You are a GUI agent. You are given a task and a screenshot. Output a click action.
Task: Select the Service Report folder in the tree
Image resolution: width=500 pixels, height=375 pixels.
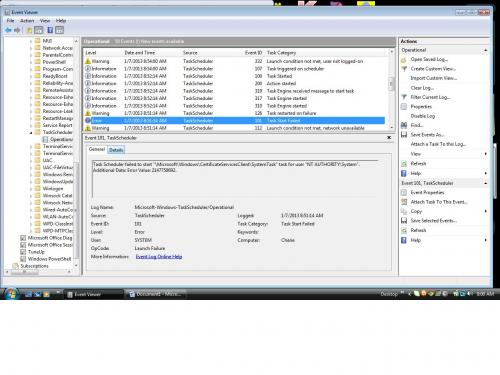point(57,125)
